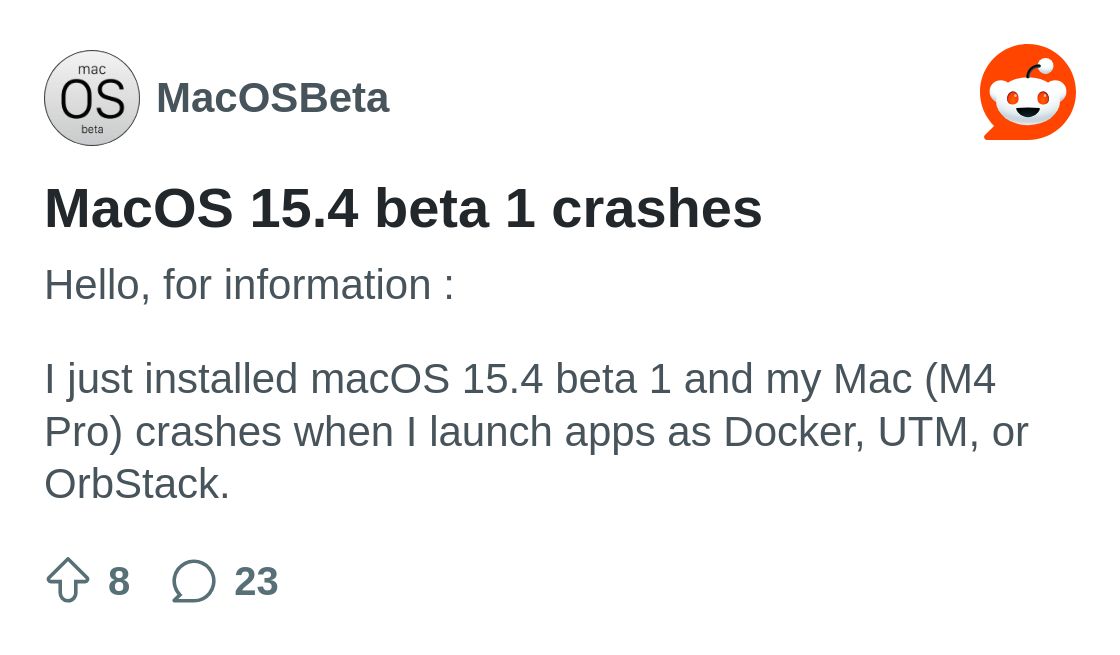Click the small 'mac' label inside the avatar
The height and width of the screenshot is (655, 1120).
click(92, 69)
